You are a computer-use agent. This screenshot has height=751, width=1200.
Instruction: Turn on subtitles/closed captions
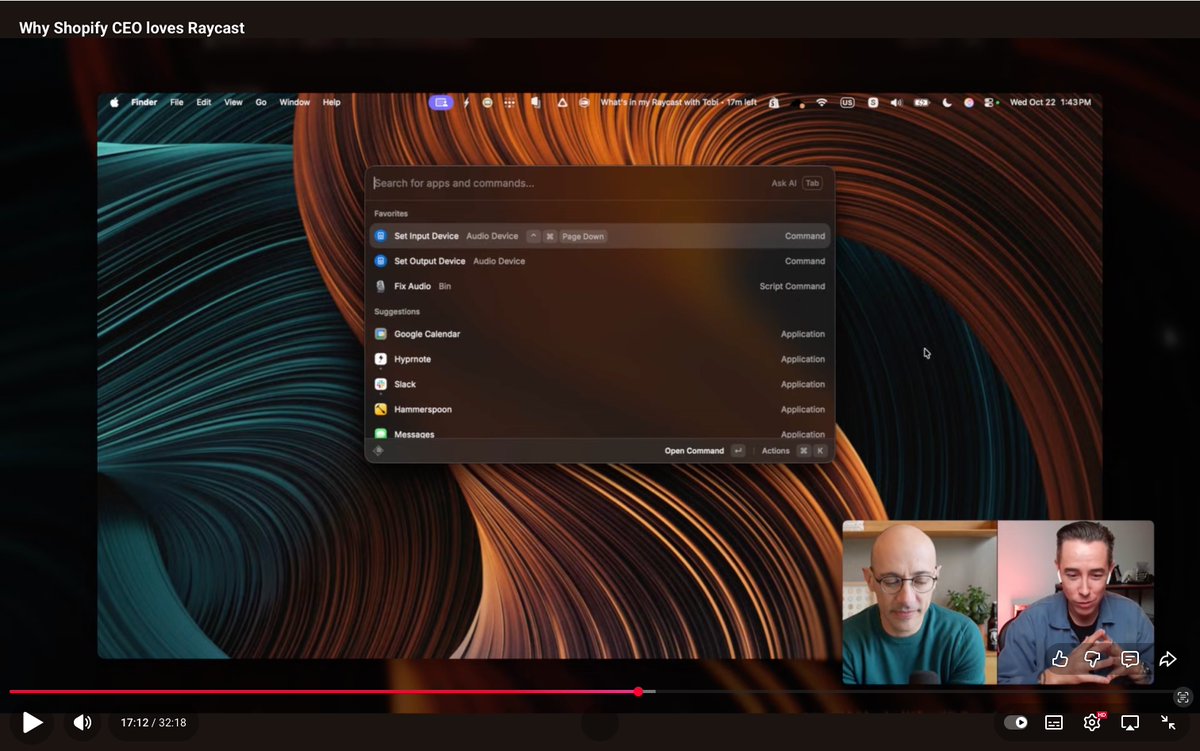(1053, 722)
